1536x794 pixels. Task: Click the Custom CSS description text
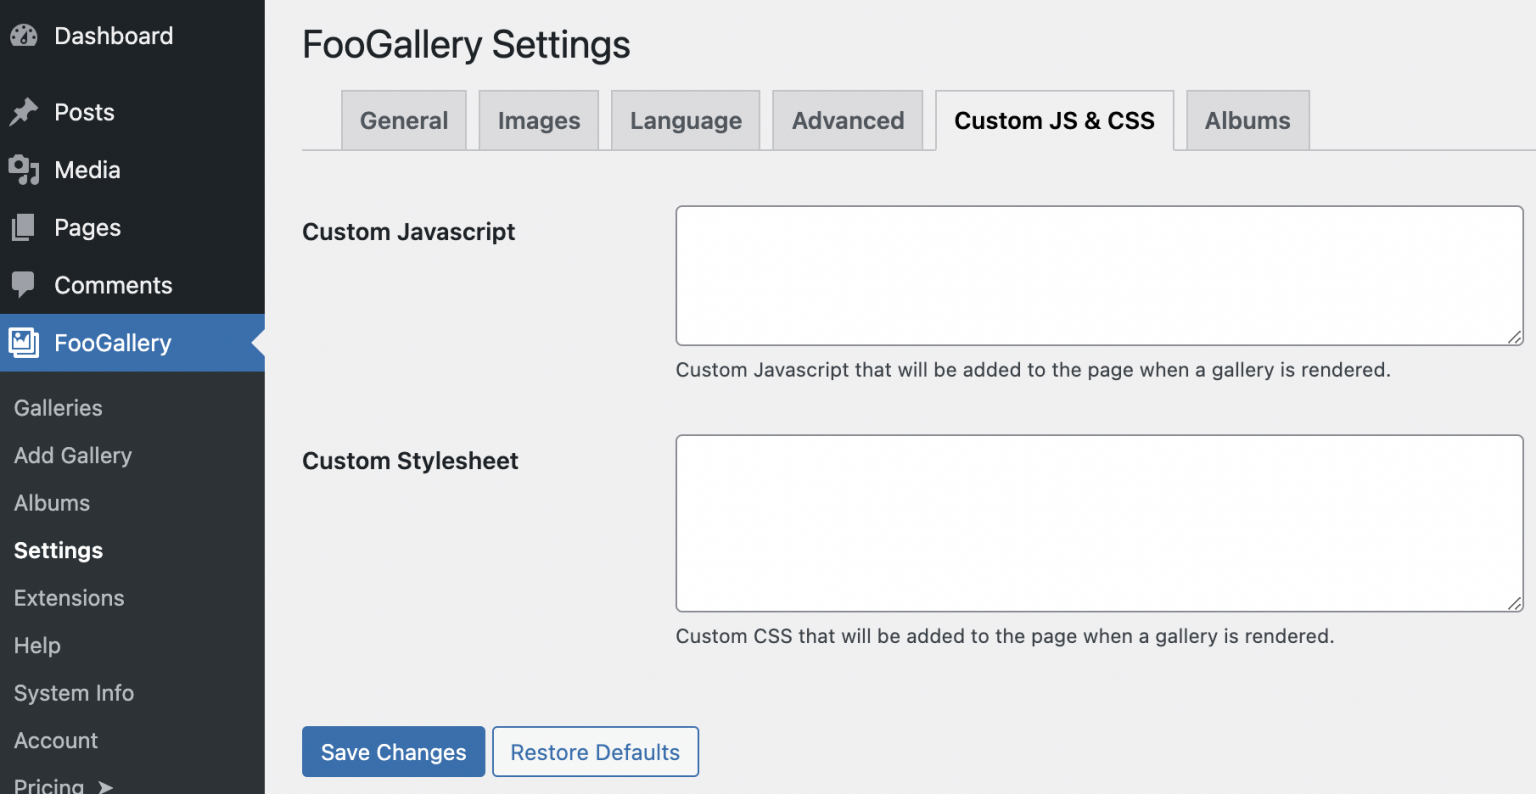pyautogui.click(x=1005, y=636)
